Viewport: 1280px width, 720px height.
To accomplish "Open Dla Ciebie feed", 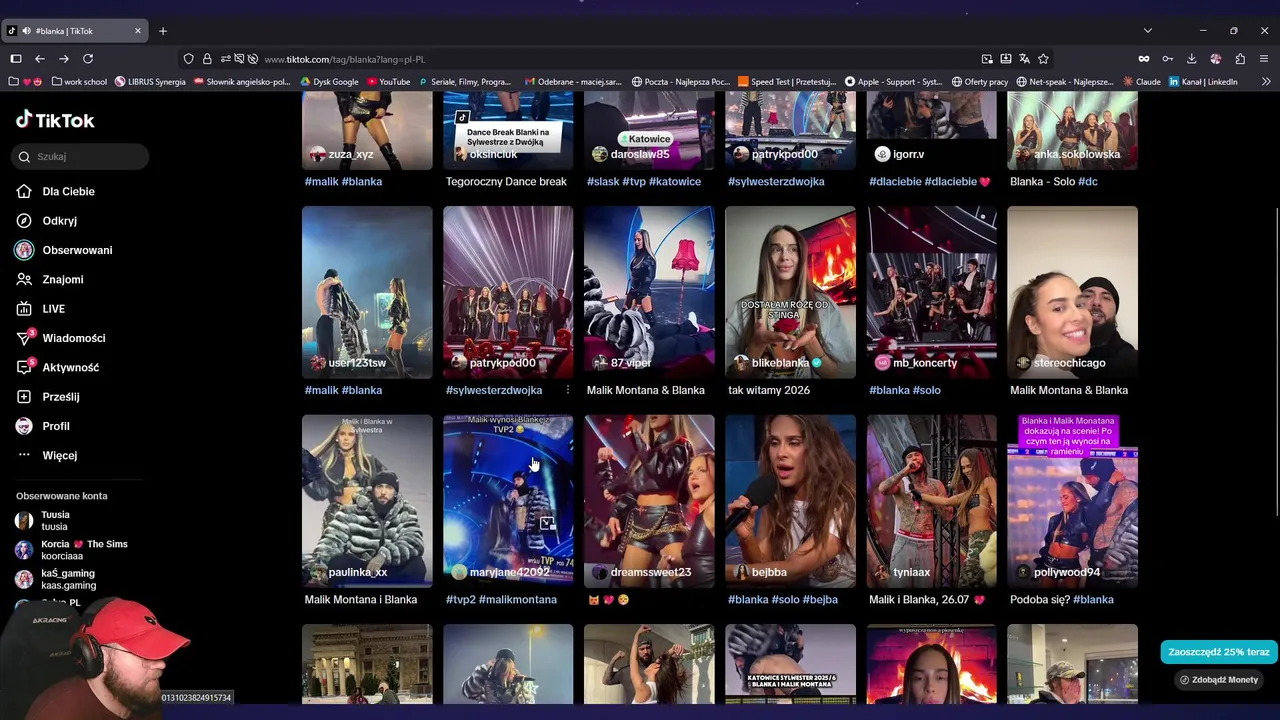I will click(x=68, y=191).
